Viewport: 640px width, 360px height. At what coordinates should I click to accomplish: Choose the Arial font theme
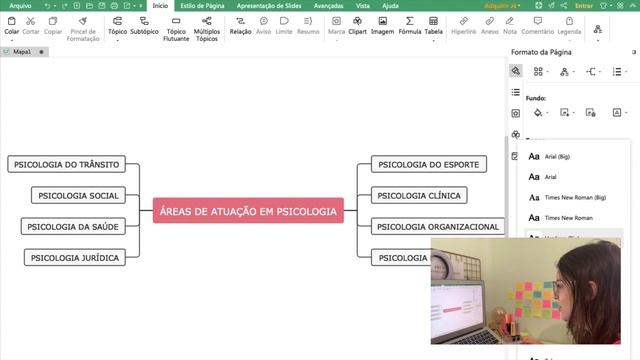pyautogui.click(x=573, y=177)
